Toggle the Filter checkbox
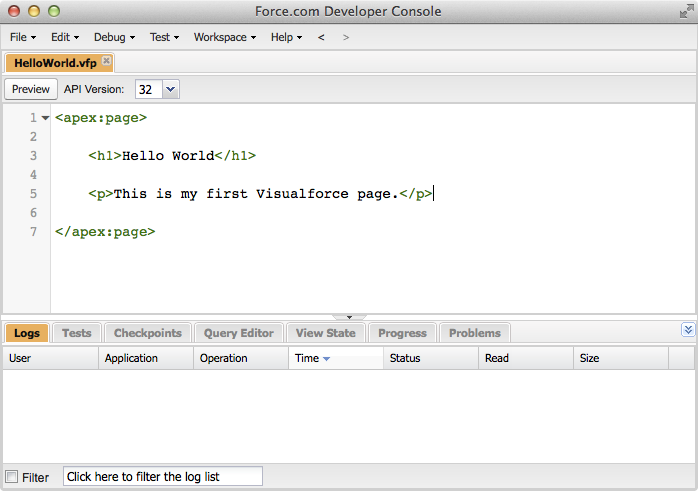 [12, 477]
